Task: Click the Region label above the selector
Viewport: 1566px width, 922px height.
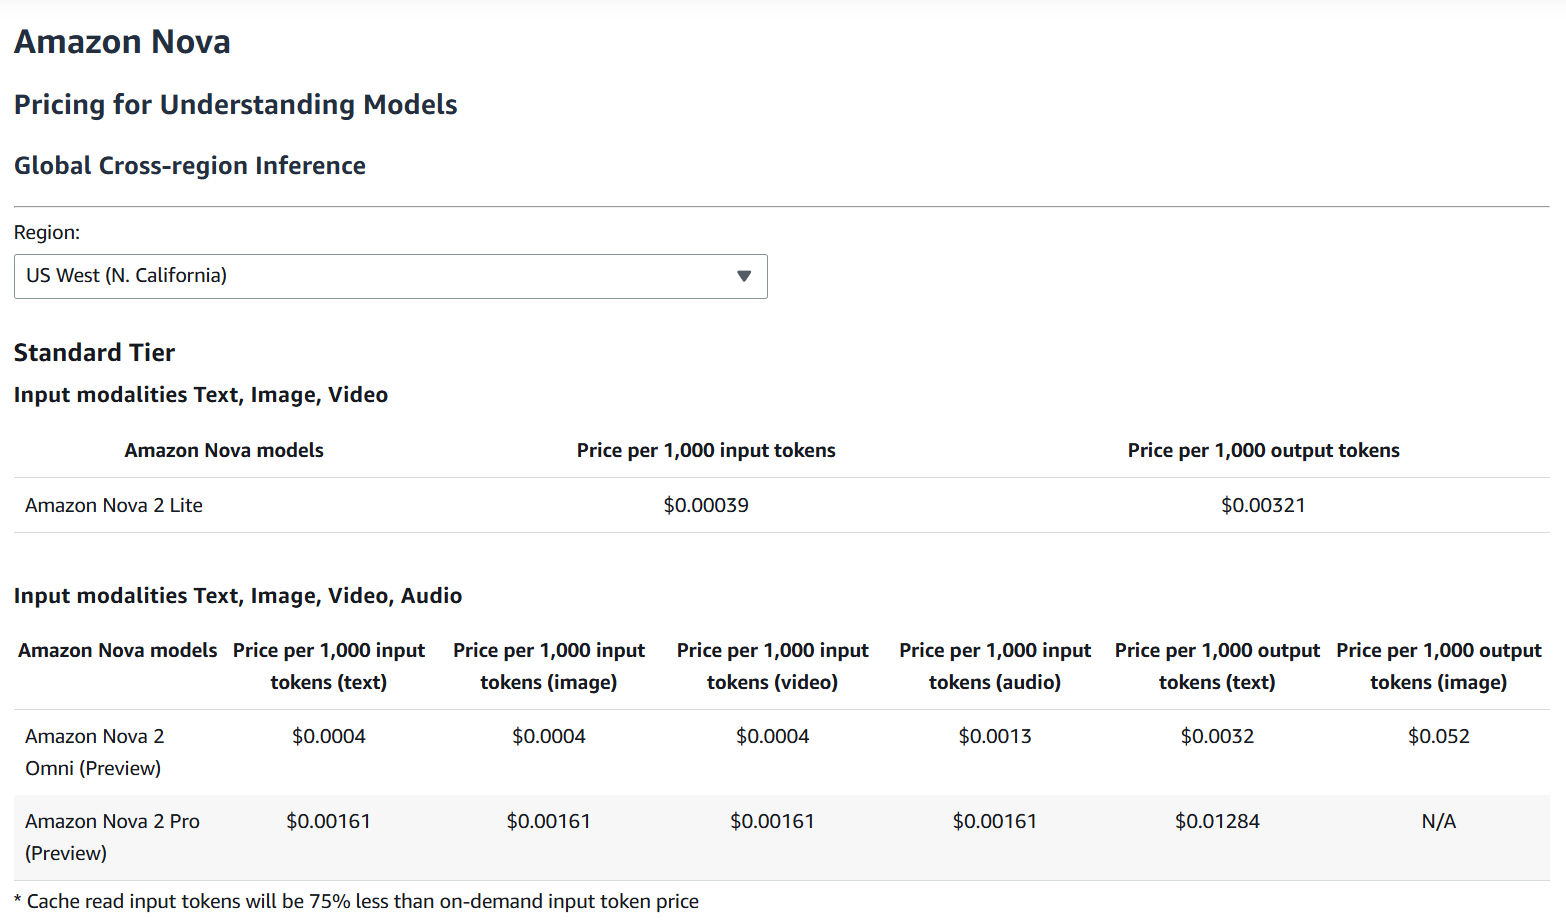Action: pos(47,232)
